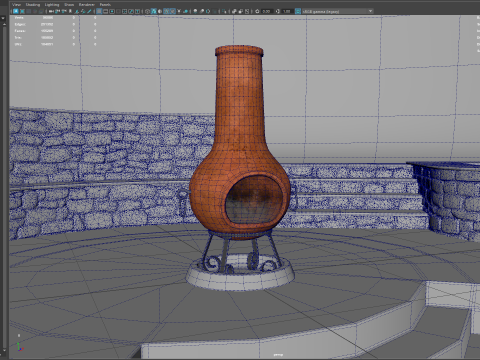The image size is (480, 360).
Task: Open the sRGB gamma view transform dropdown
Action: [x=338, y=11]
